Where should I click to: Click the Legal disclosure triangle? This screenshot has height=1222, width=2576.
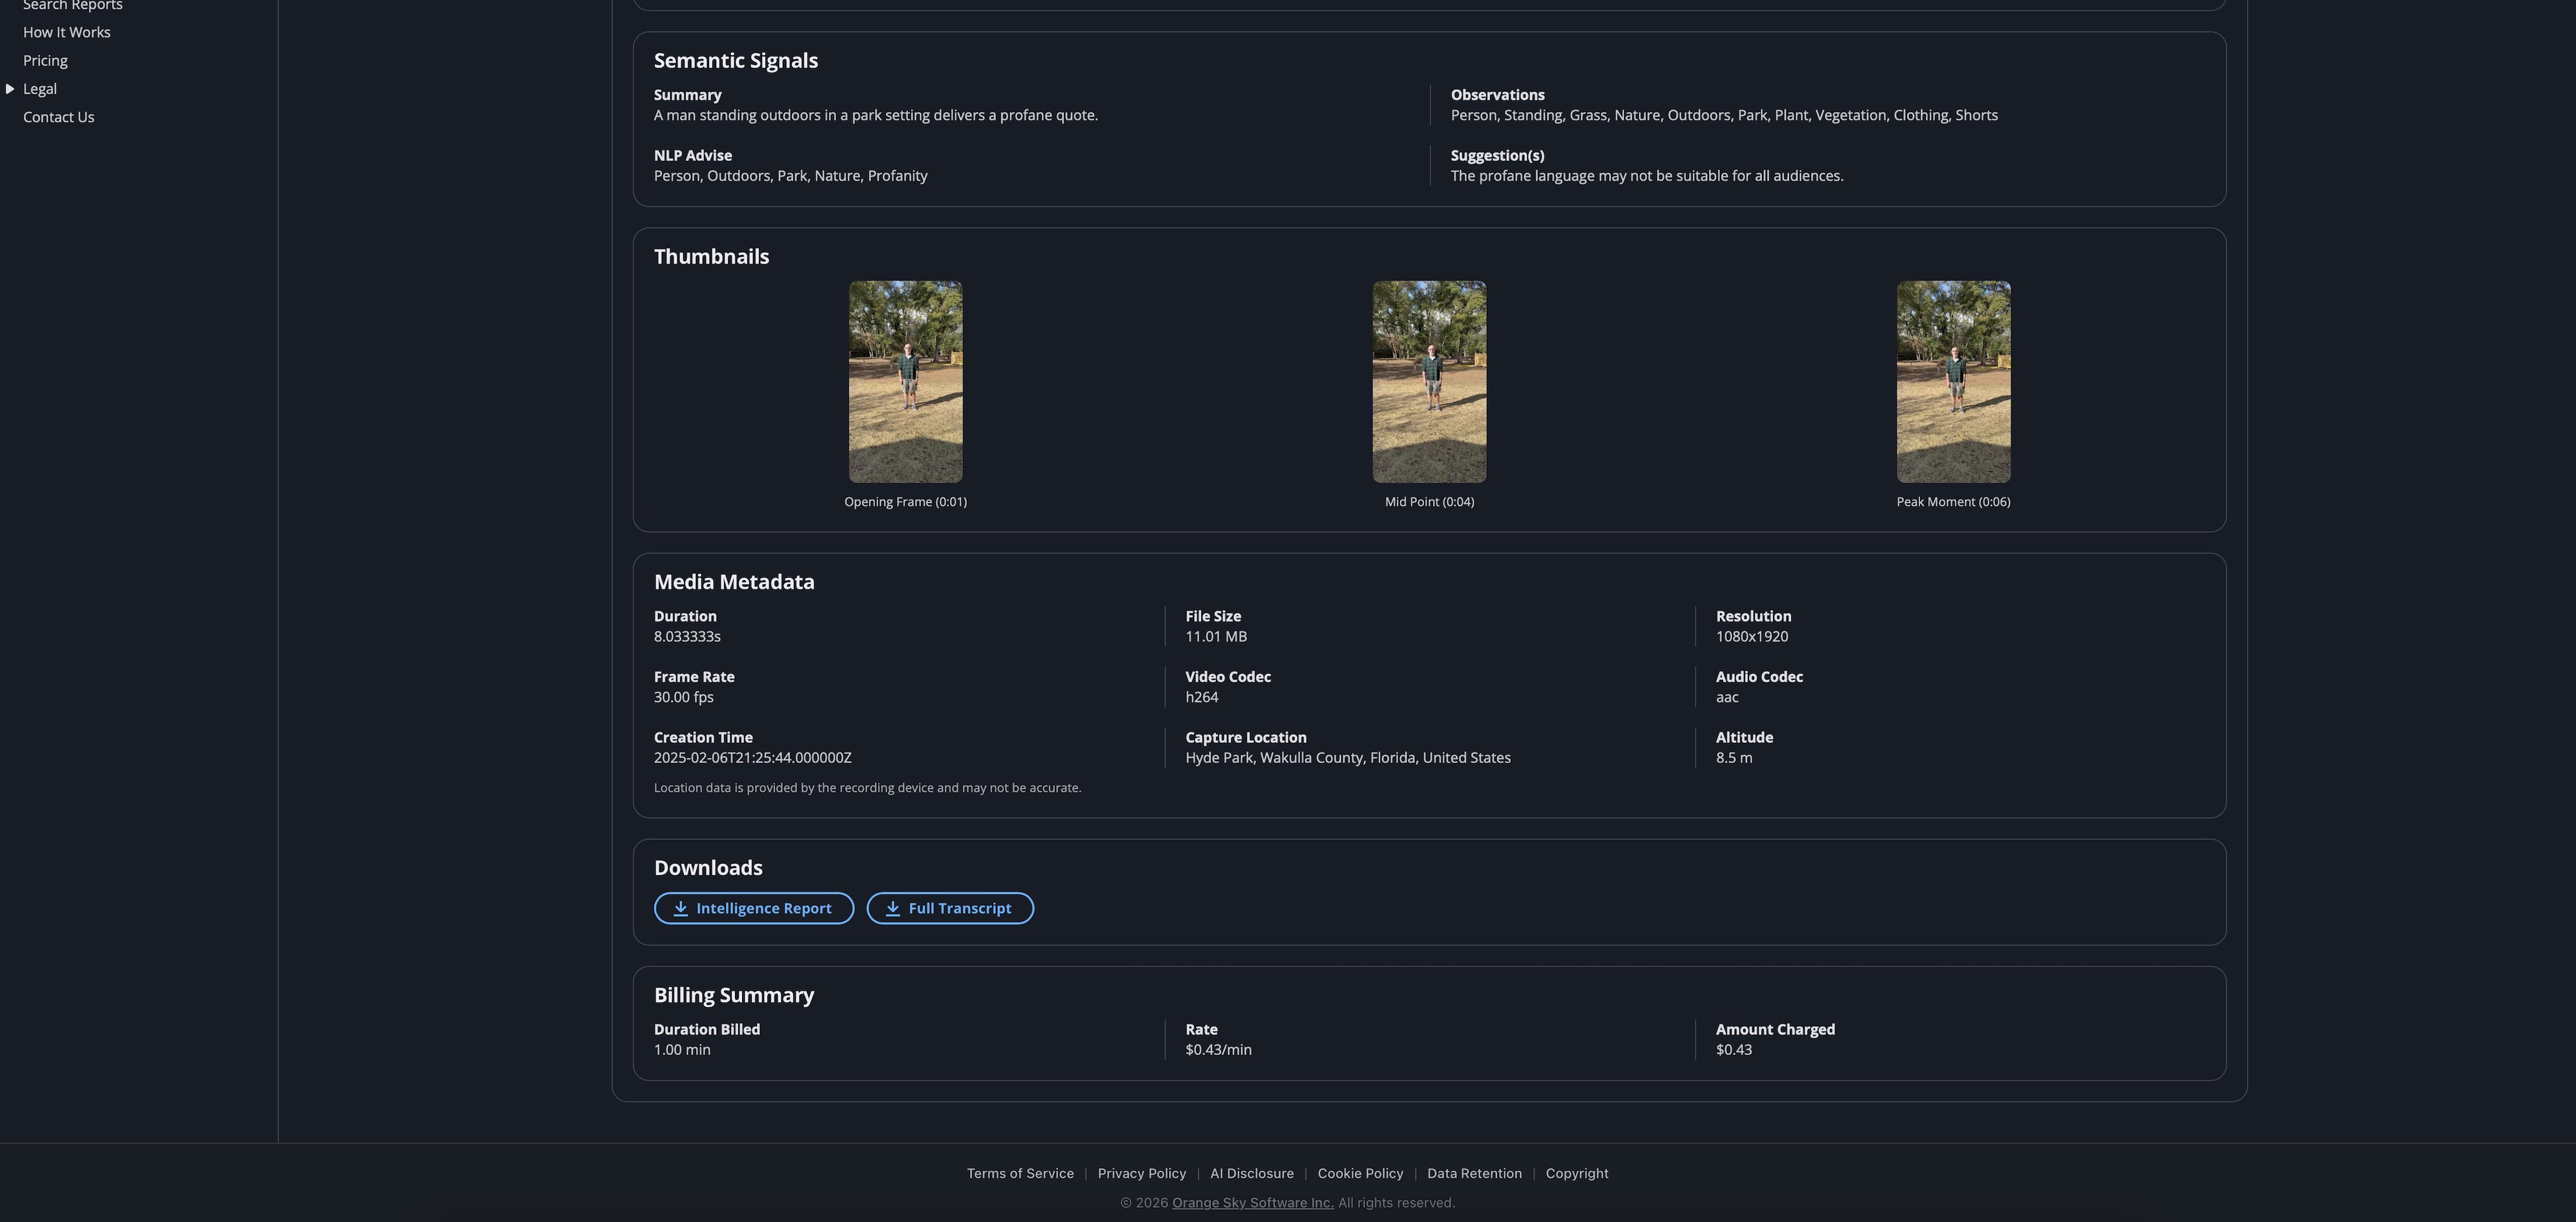click(x=10, y=88)
